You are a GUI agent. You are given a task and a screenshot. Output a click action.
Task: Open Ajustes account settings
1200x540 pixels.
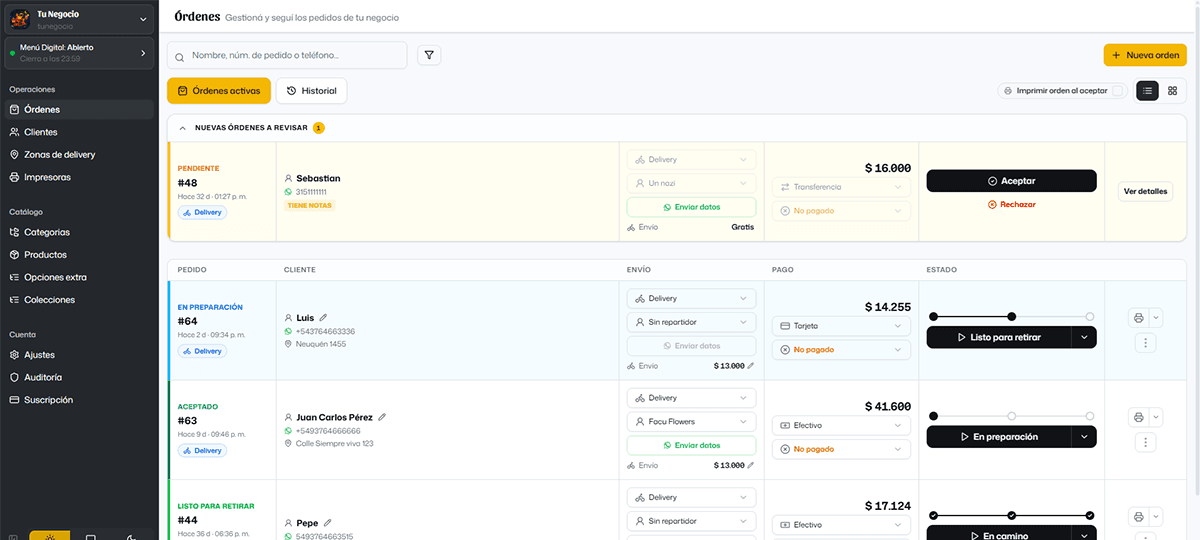point(79,355)
